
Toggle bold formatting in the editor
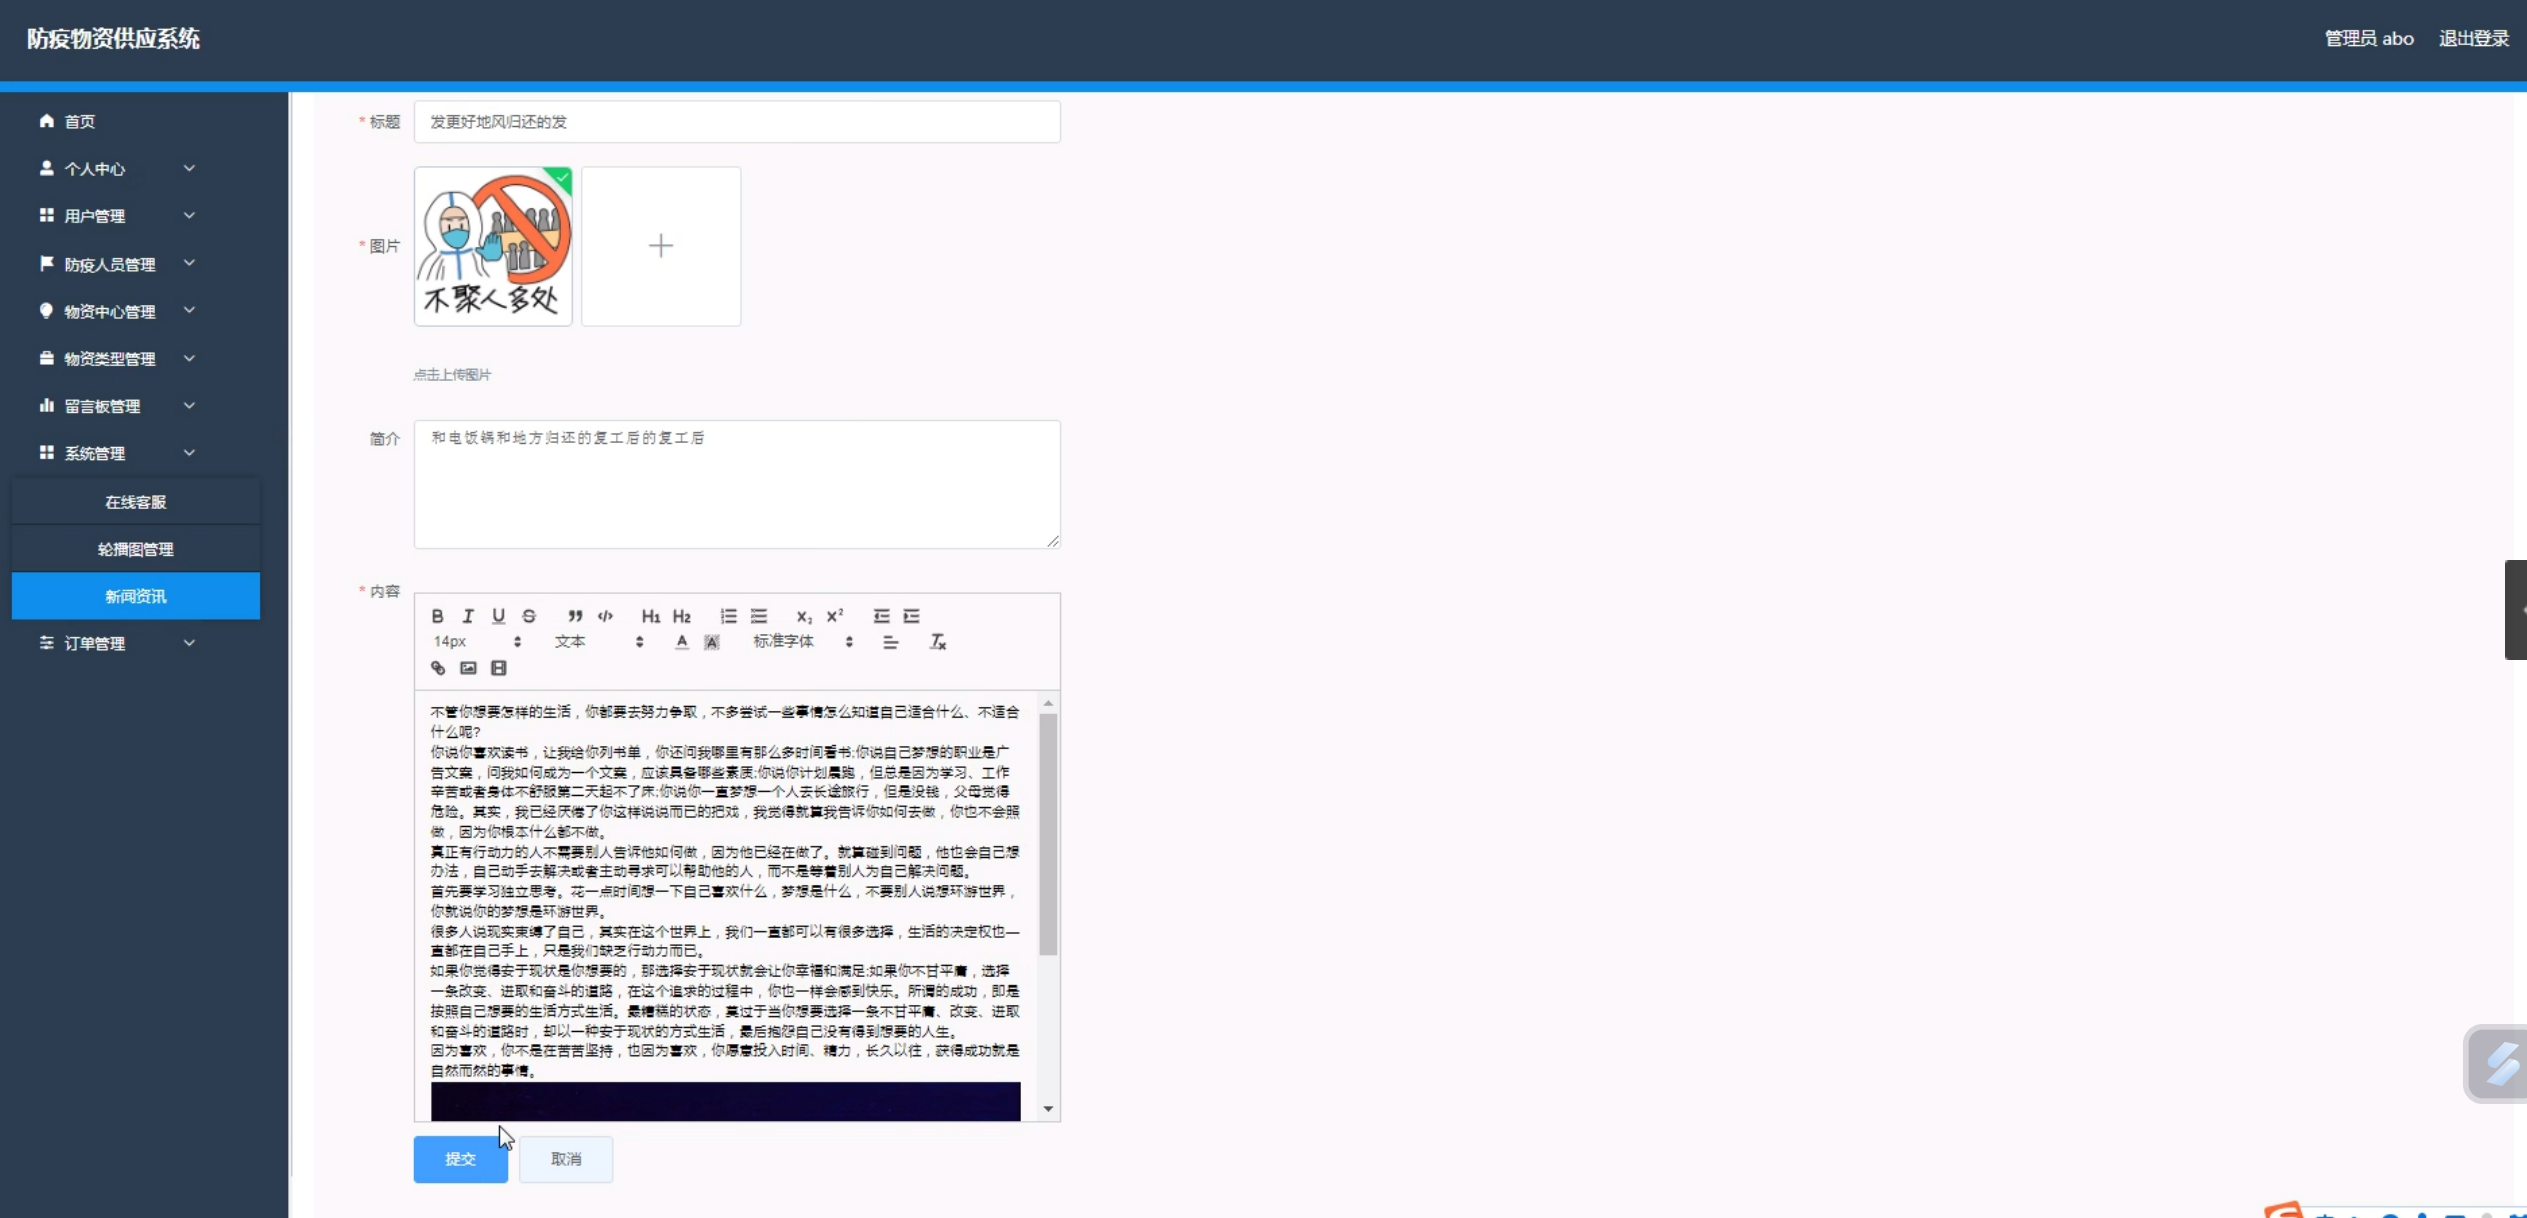click(x=437, y=616)
